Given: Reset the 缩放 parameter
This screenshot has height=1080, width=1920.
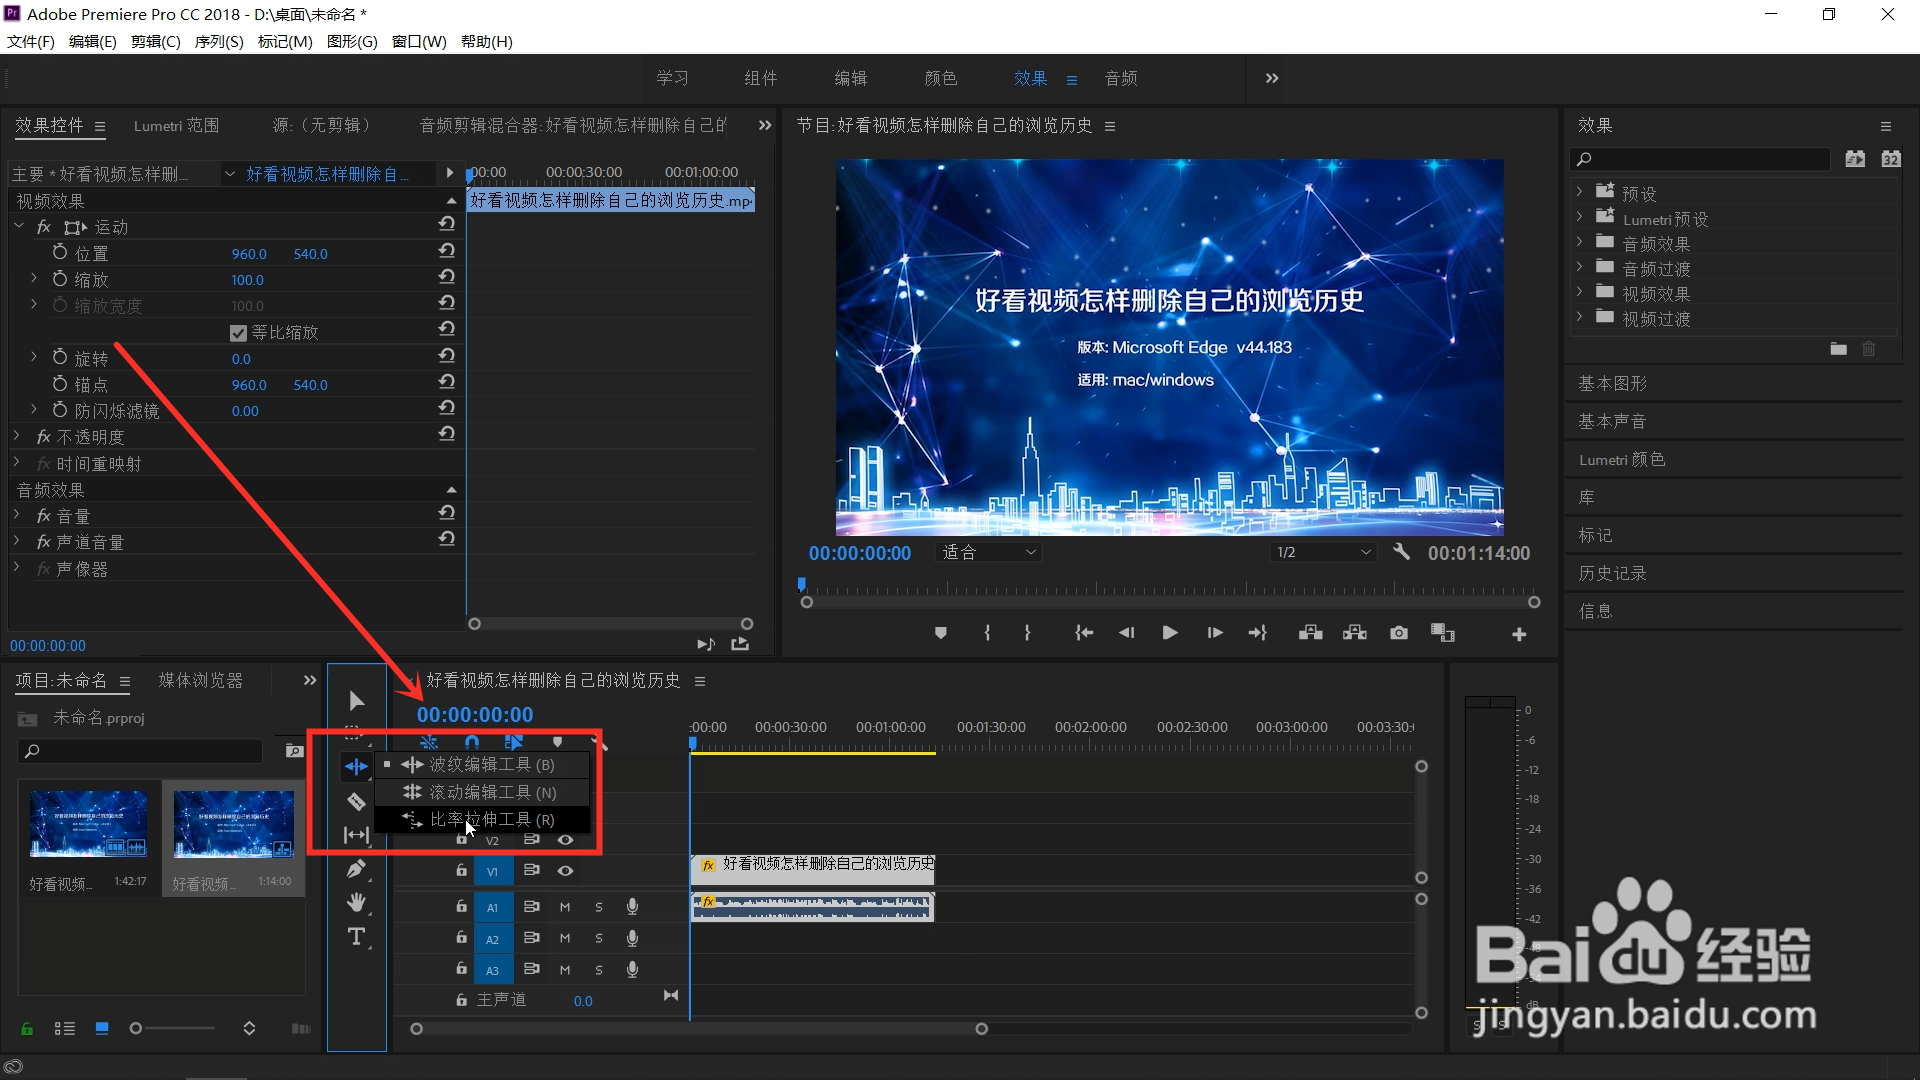Looking at the screenshot, I should [447, 277].
